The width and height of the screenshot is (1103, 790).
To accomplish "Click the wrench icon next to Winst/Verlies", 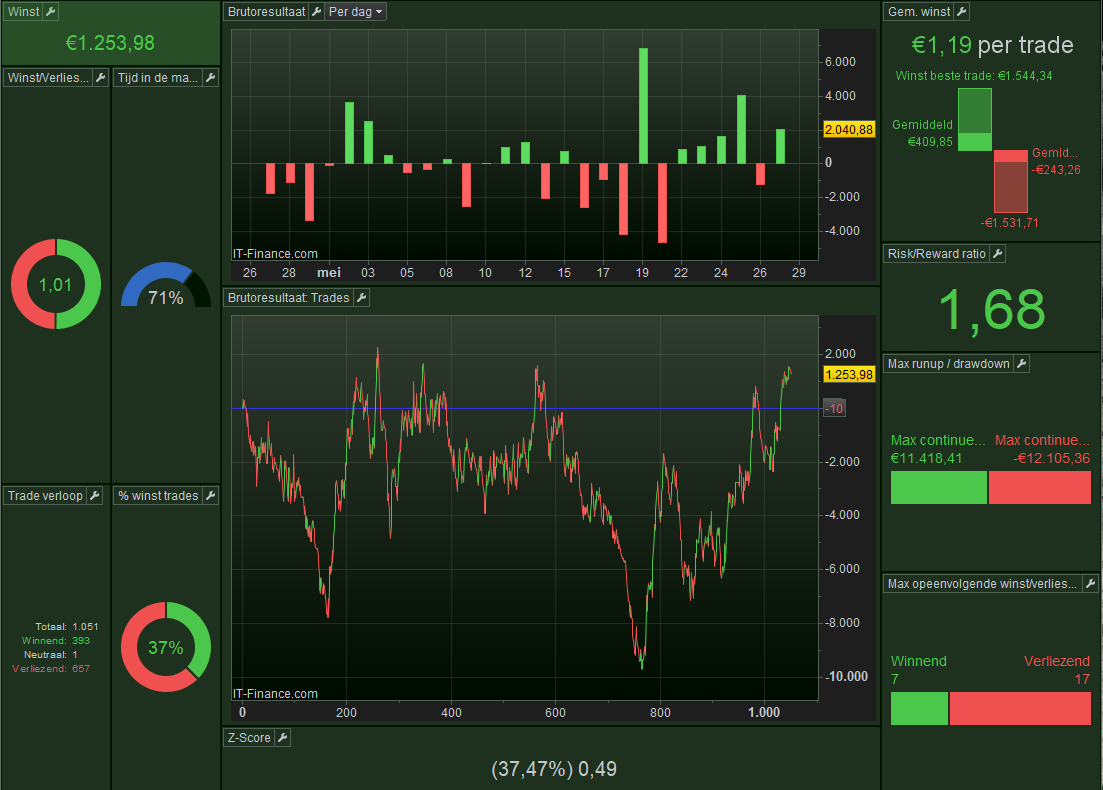I will [x=100, y=77].
